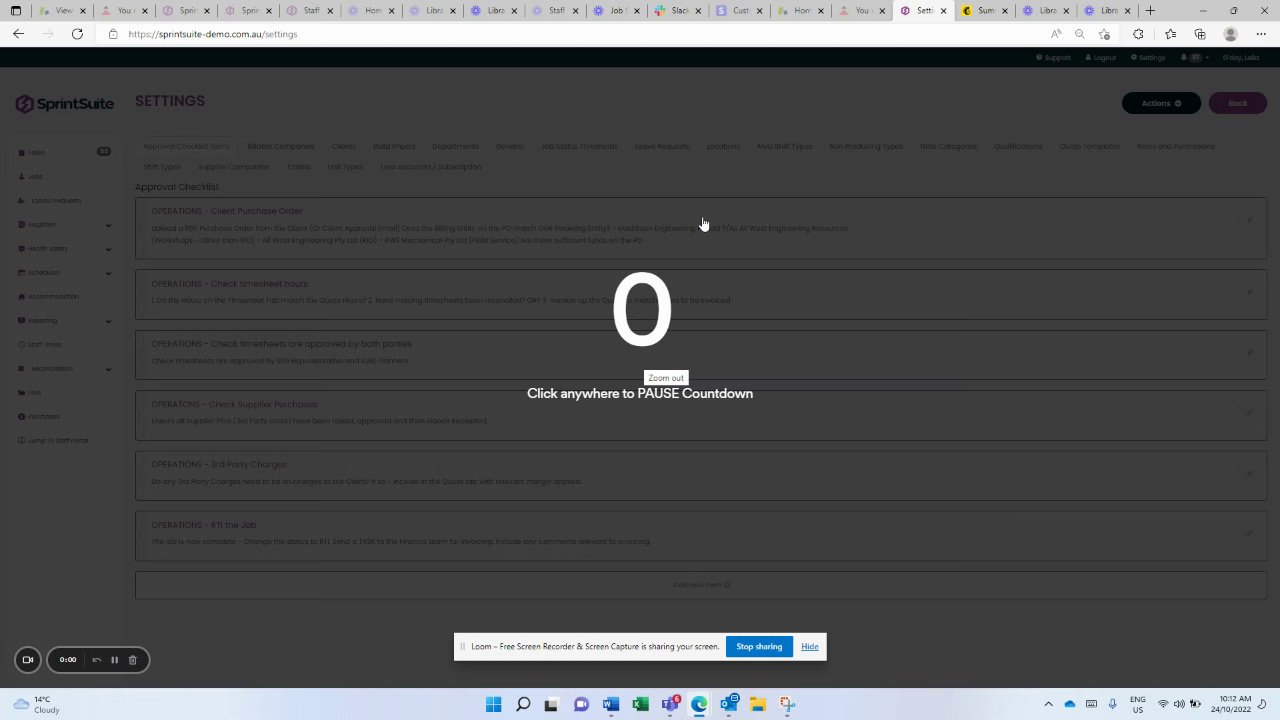Screen dimensions: 1280x720
Task: Select the Supplier Companies tab
Action: [x=233, y=167]
